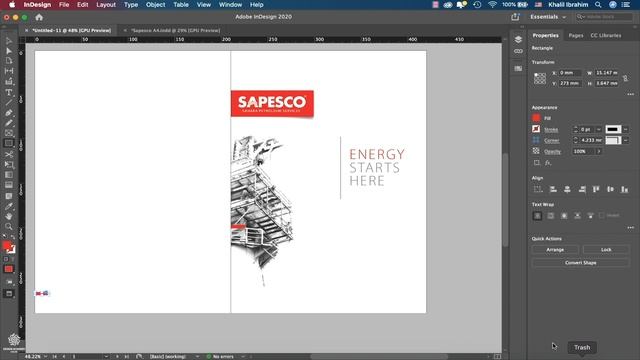Enable Jump to Next Column wrap
The height and width of the screenshot is (360, 640).
coord(590,216)
